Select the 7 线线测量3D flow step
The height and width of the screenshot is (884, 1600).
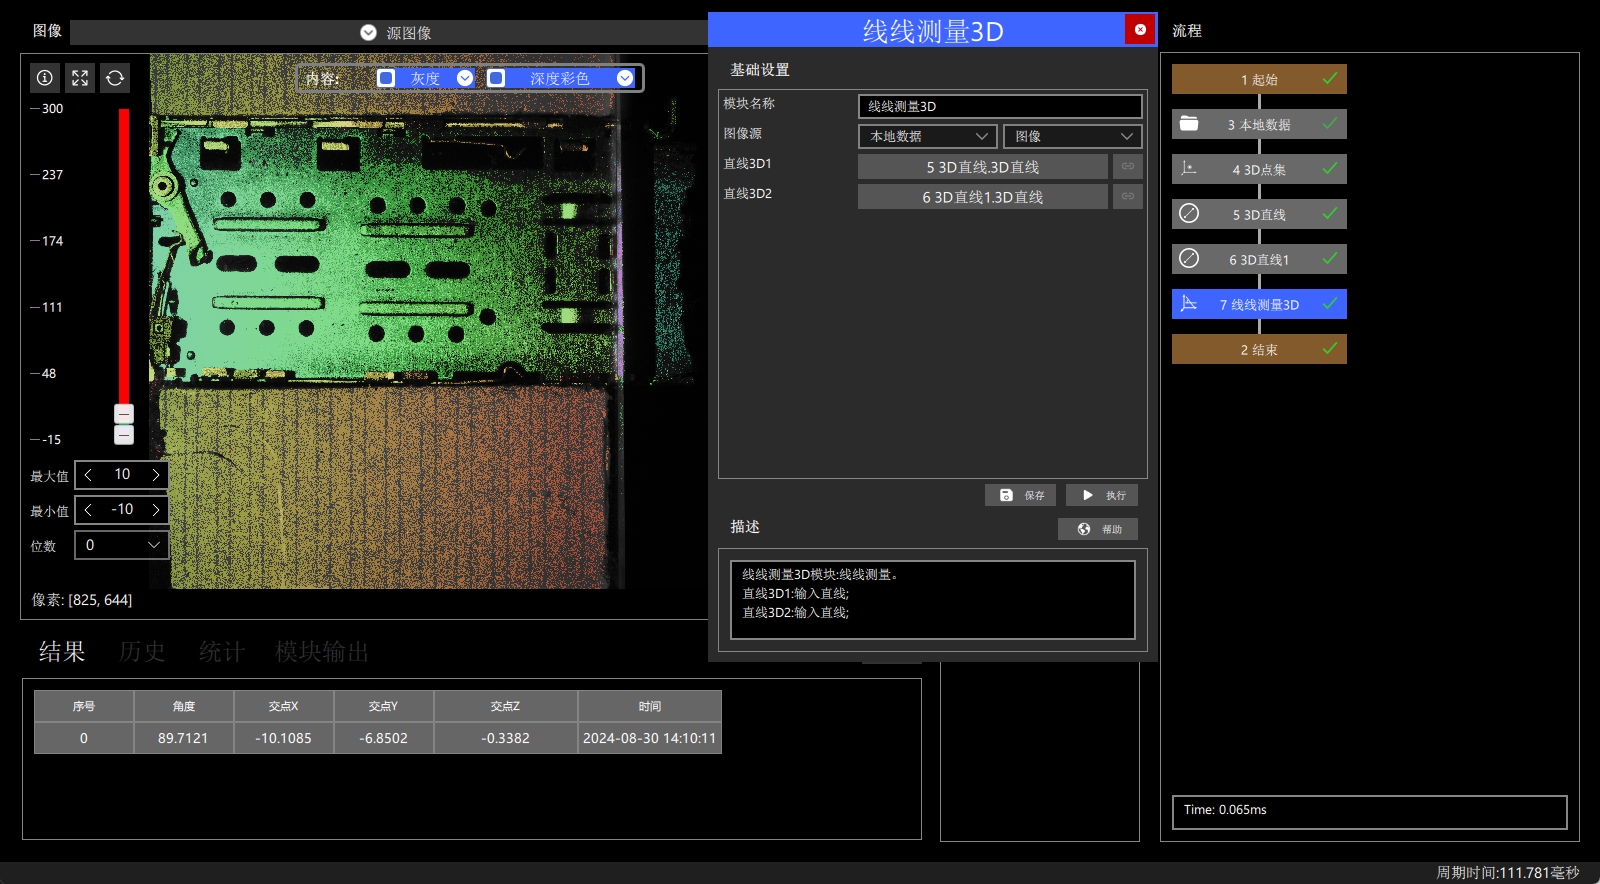[1259, 304]
